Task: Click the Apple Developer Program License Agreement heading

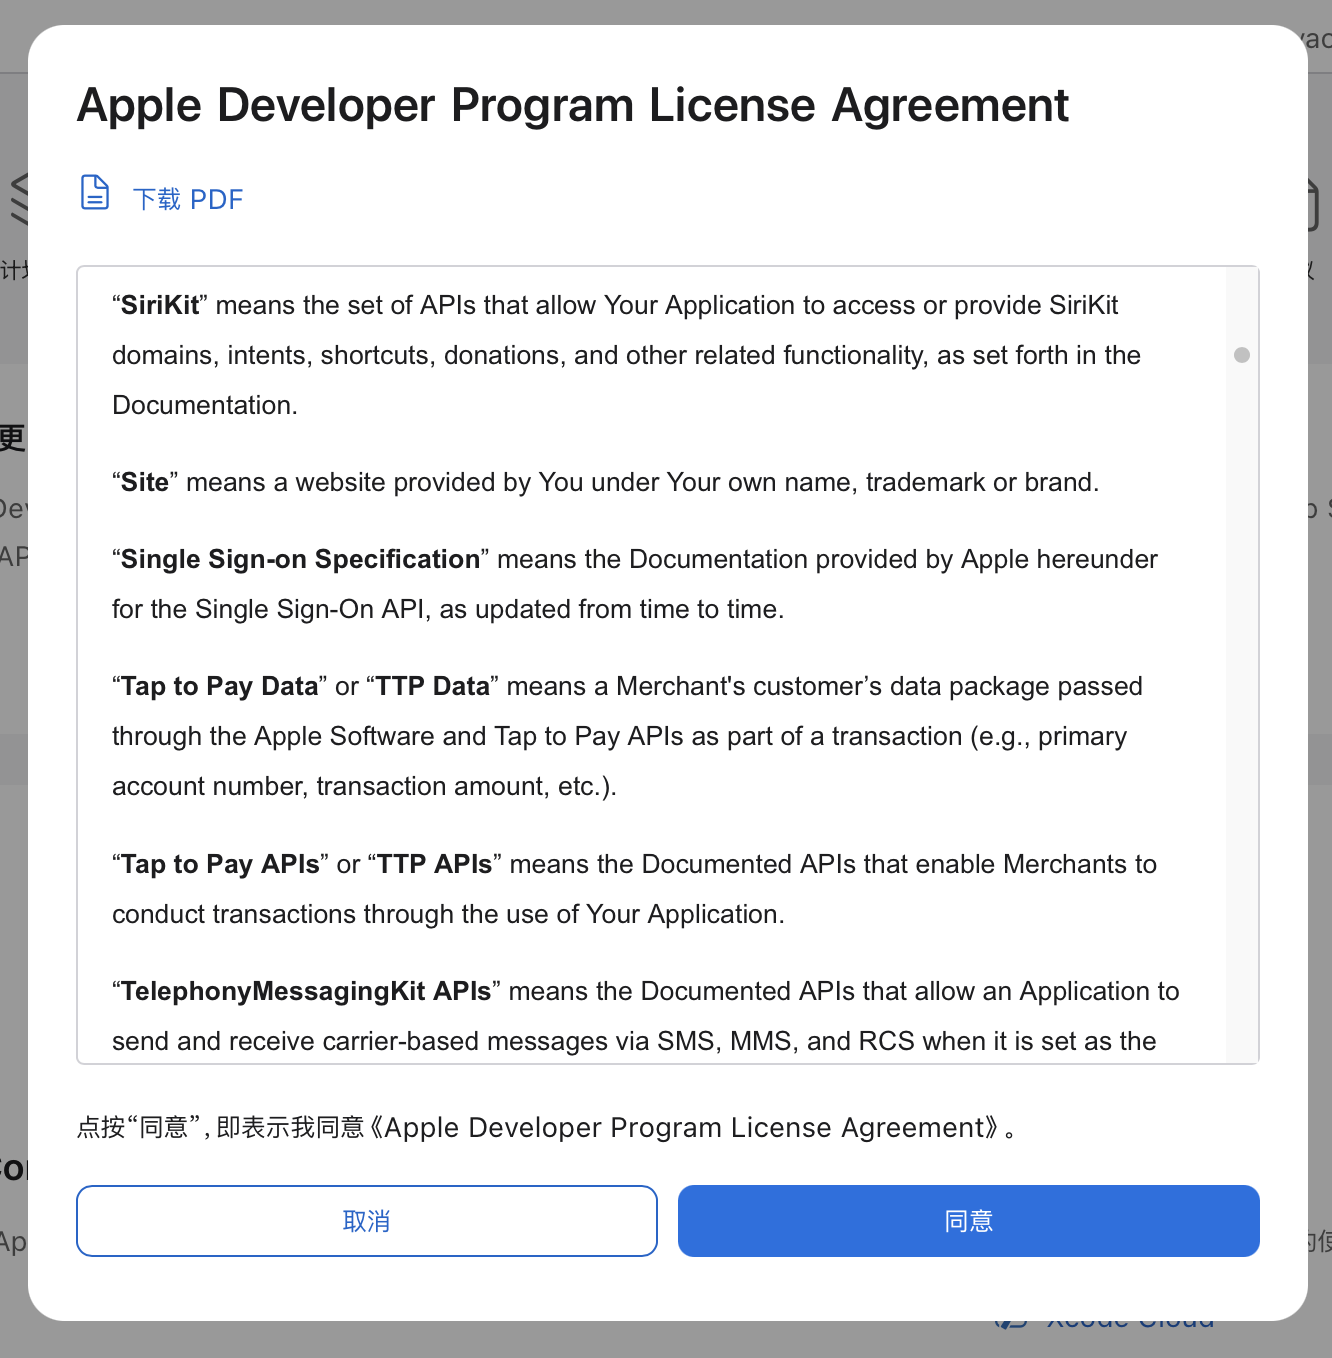Action: (572, 106)
